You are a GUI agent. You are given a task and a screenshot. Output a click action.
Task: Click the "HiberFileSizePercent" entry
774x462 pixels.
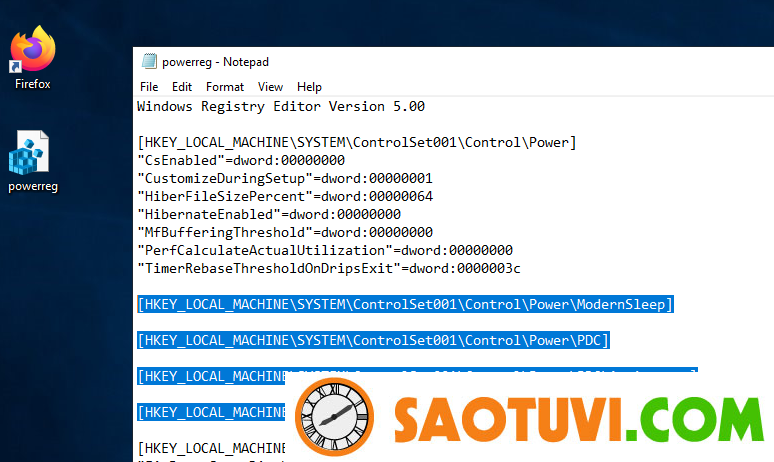(284, 196)
